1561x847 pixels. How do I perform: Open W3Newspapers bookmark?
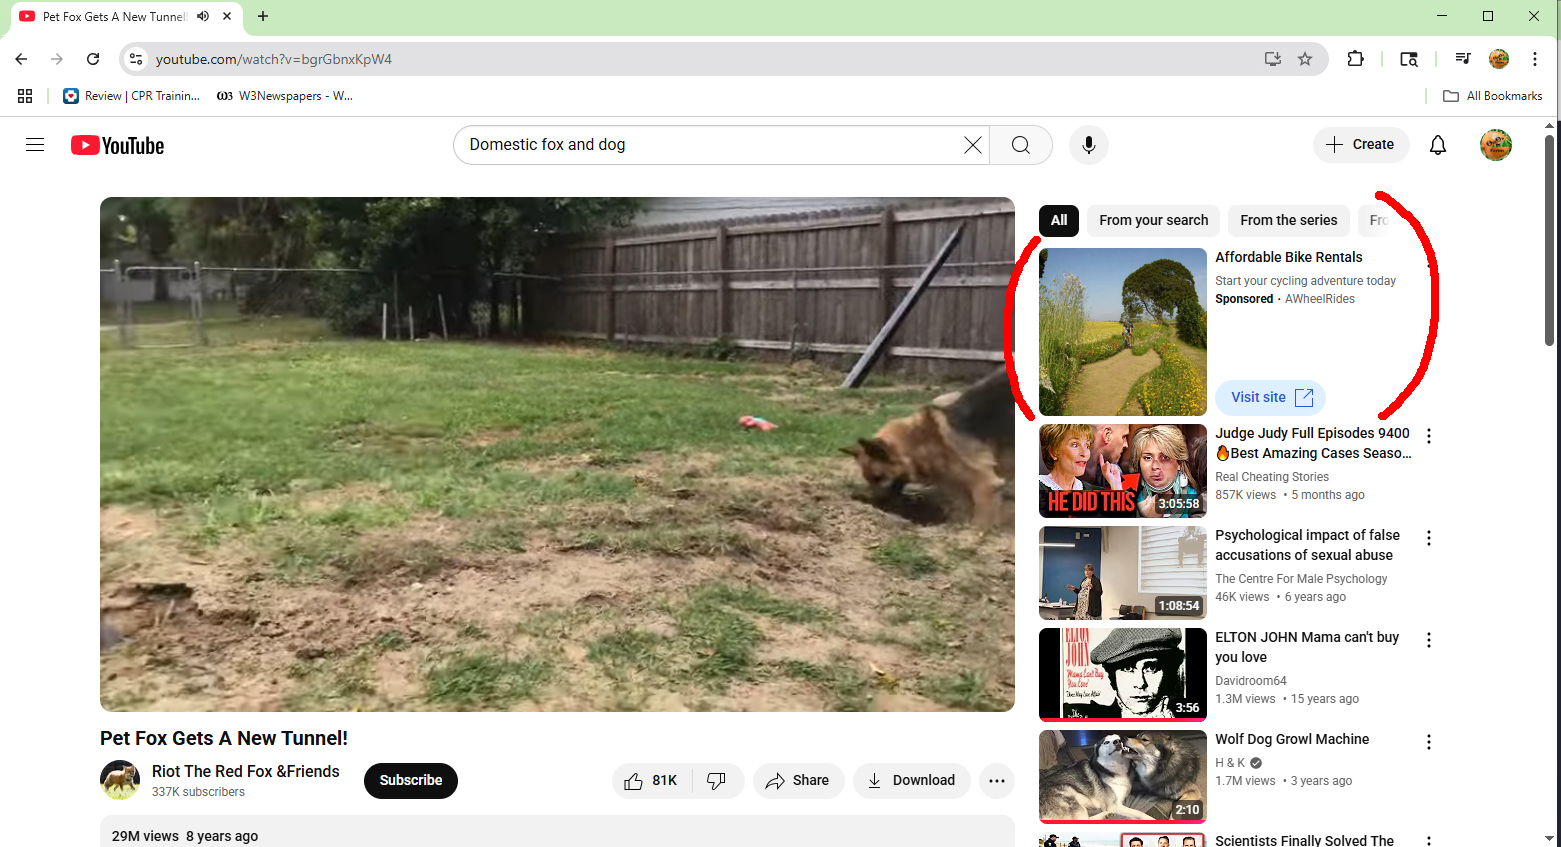(285, 96)
